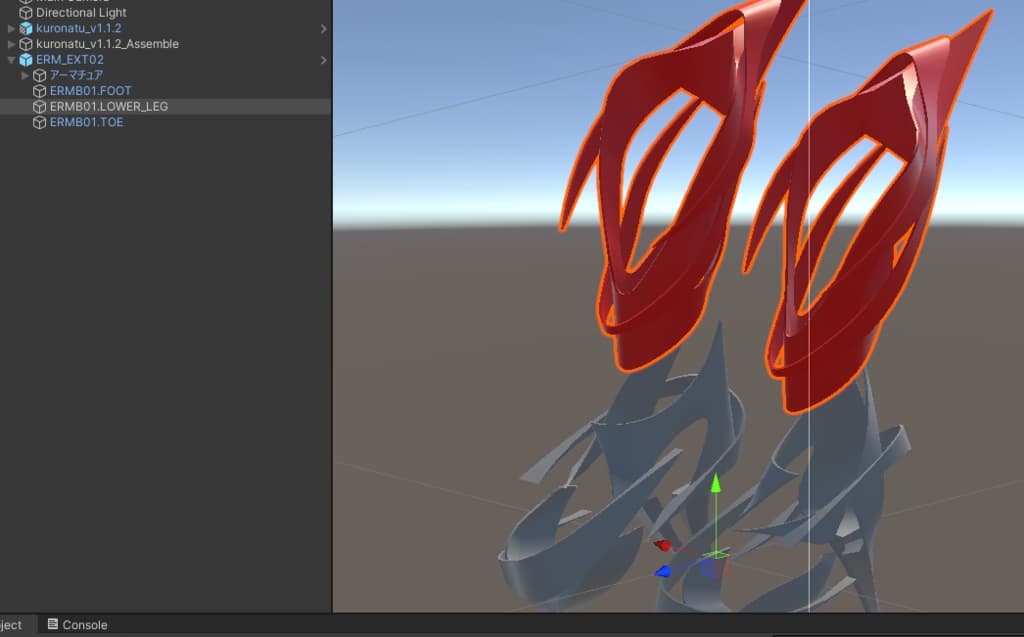Expand the kuronatu_v1.1.2 prefab
This screenshot has height=637, width=1024.
click(x=11, y=28)
